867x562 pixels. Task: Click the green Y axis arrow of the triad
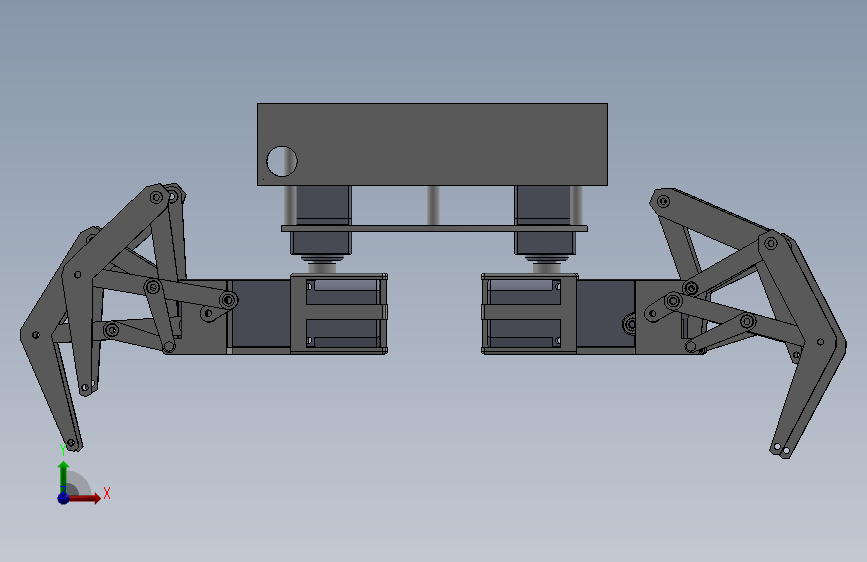pos(64,476)
